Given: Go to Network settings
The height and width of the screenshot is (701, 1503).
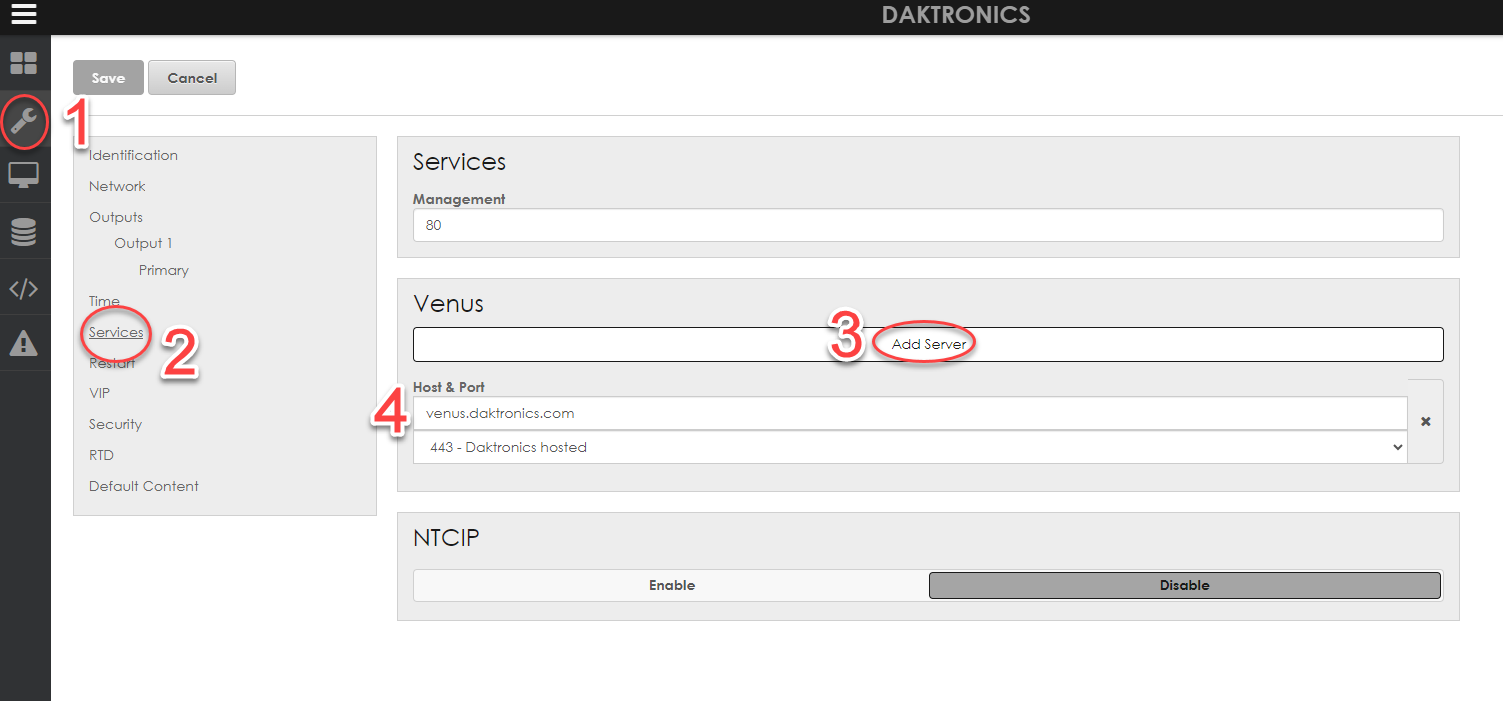Looking at the screenshot, I should pyautogui.click(x=117, y=186).
